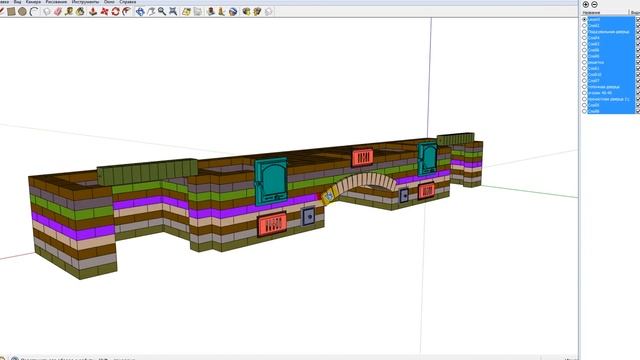
Task: Sort layers by Название column header
Action: coord(591,13)
